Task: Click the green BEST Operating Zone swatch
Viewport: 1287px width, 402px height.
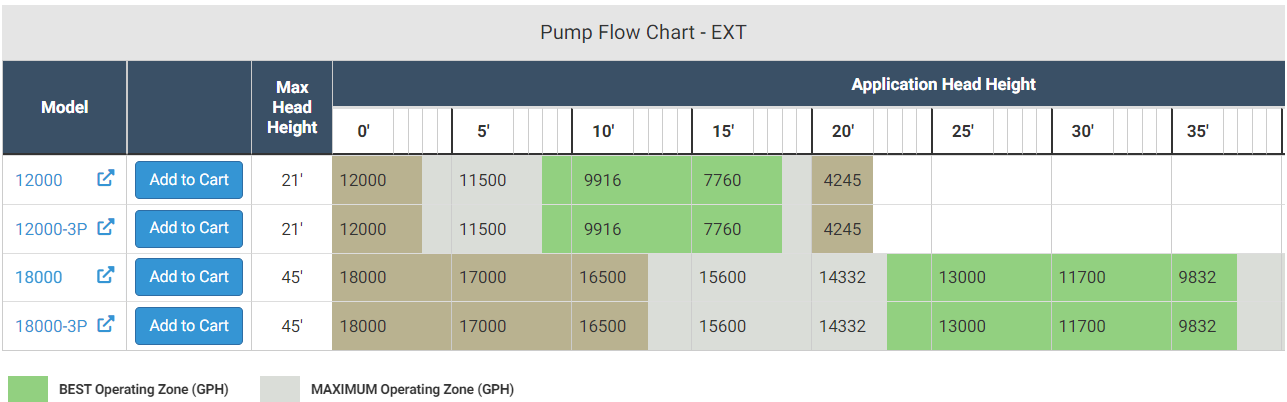Action: [x=28, y=389]
